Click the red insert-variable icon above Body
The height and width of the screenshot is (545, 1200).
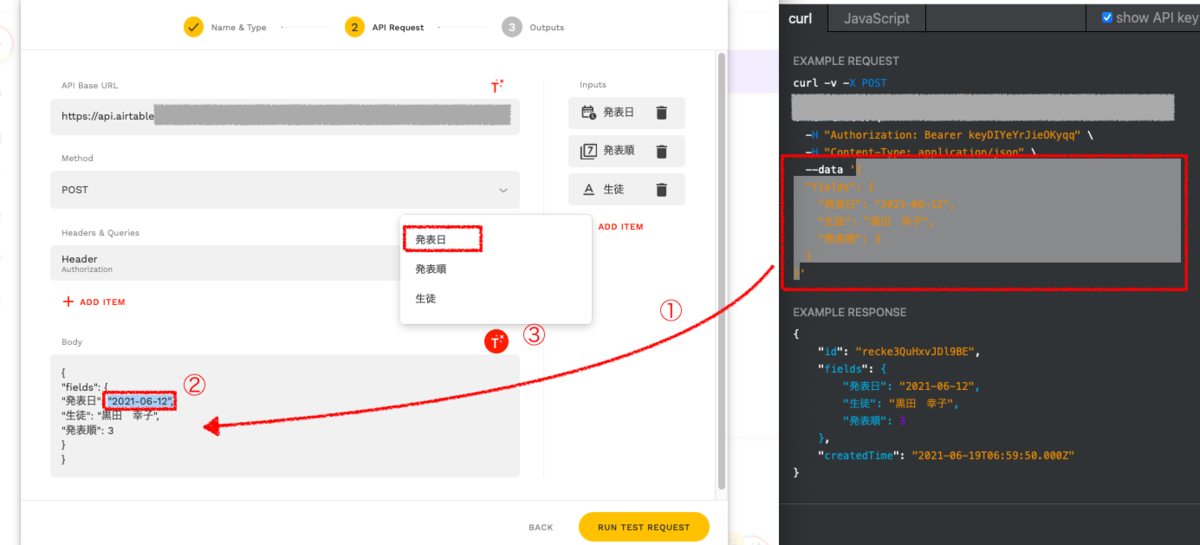497,341
